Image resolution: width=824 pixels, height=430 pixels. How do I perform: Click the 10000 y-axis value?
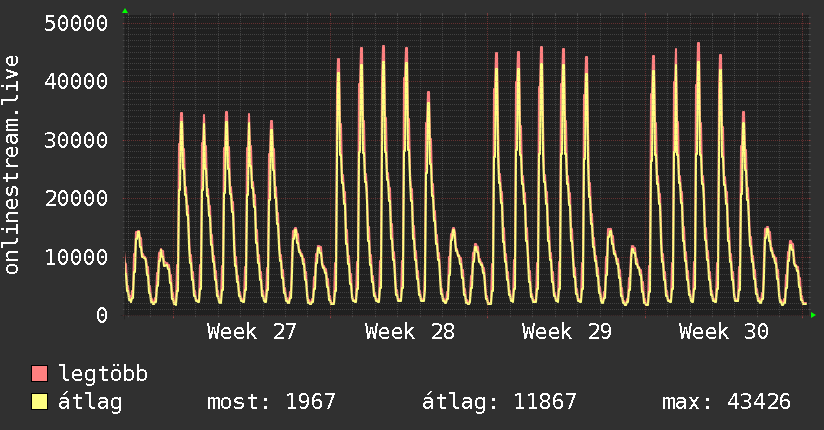point(76,257)
